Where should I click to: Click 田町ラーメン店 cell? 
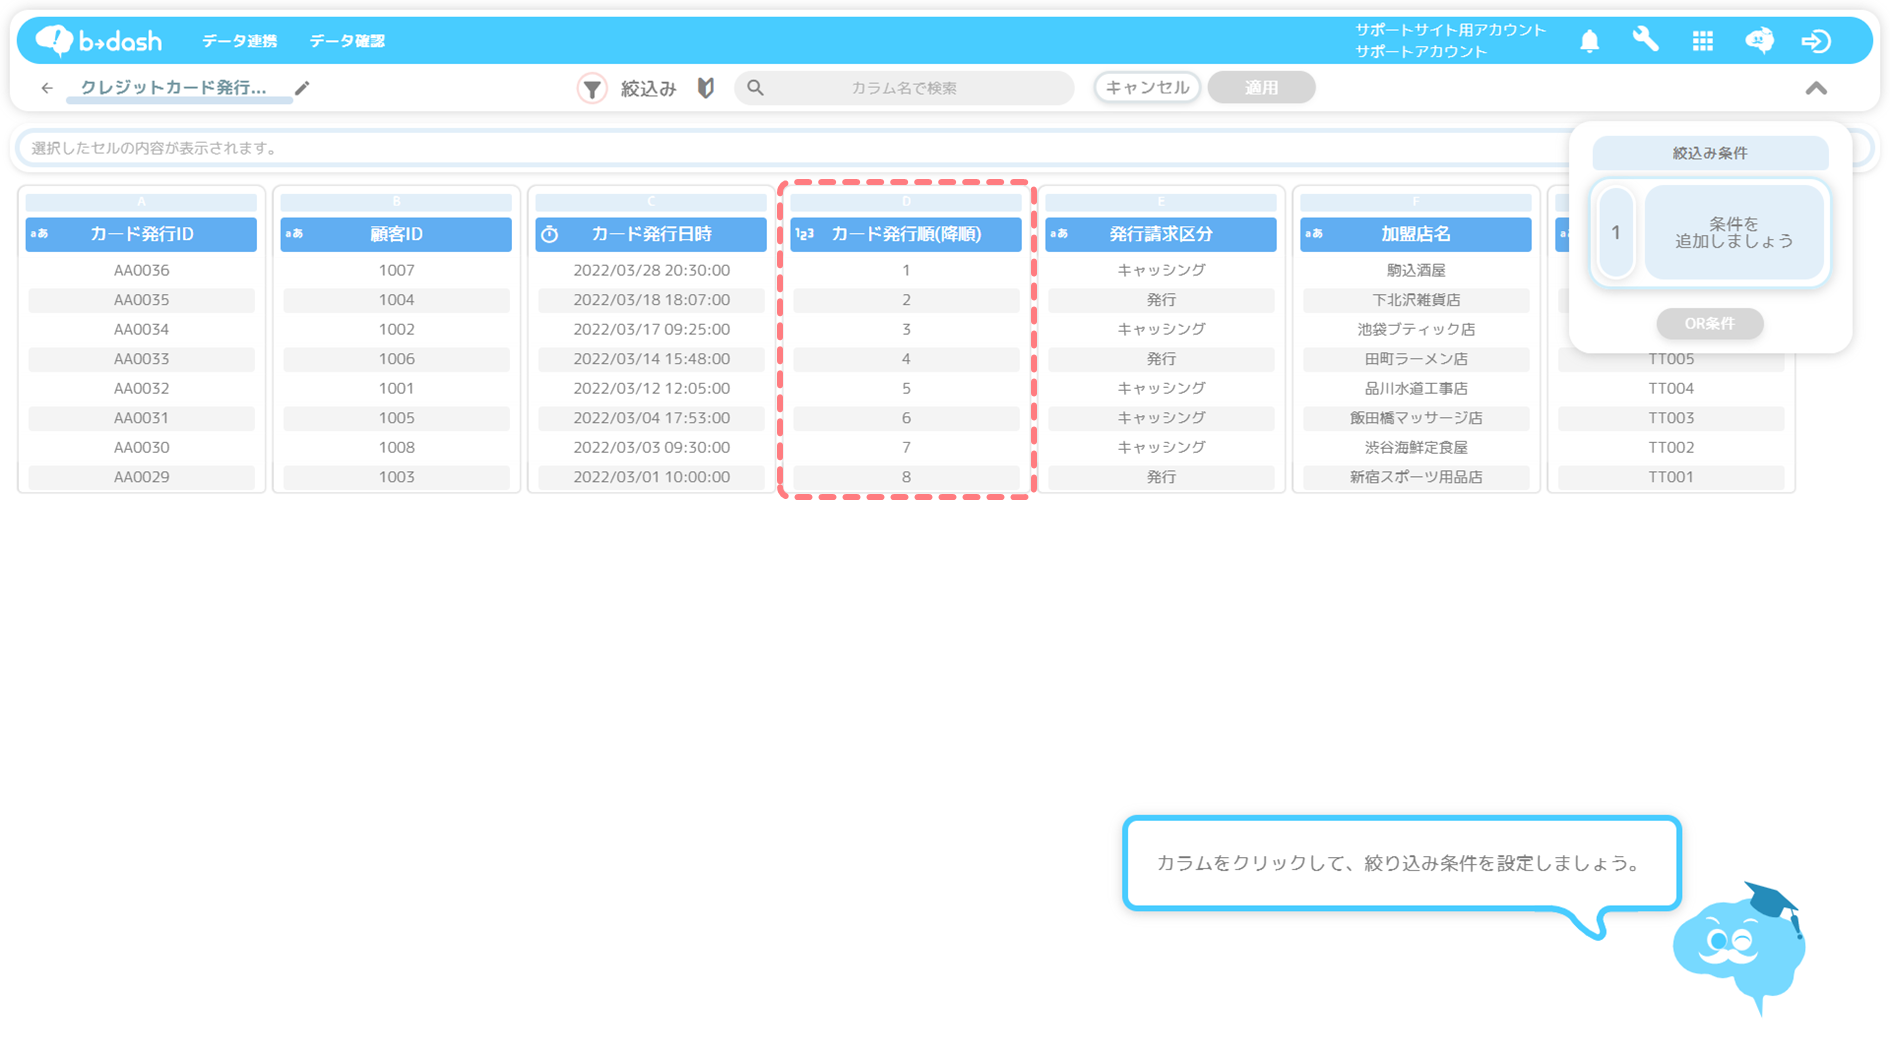[1416, 359]
